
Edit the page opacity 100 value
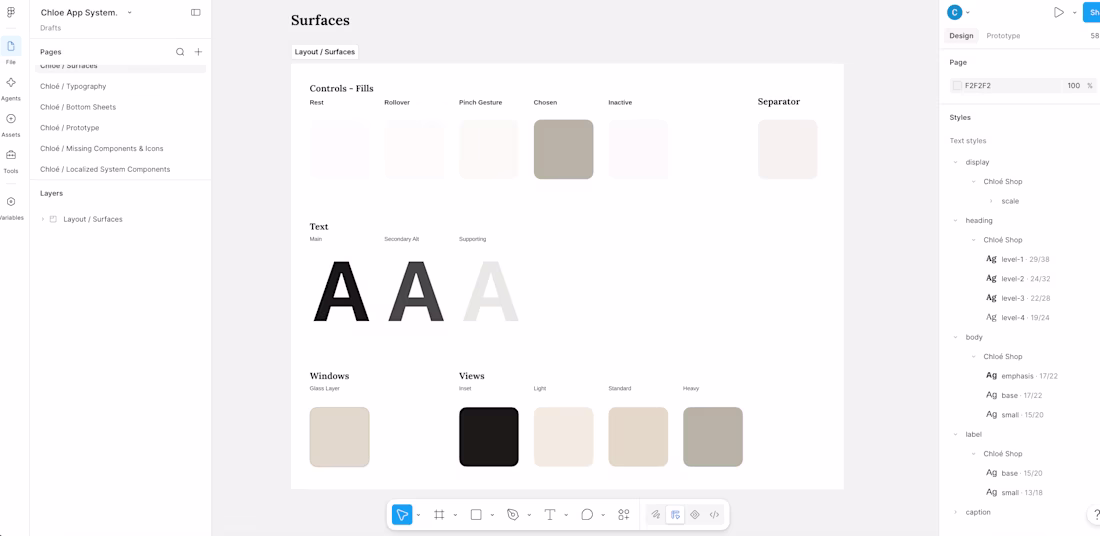coord(1073,86)
